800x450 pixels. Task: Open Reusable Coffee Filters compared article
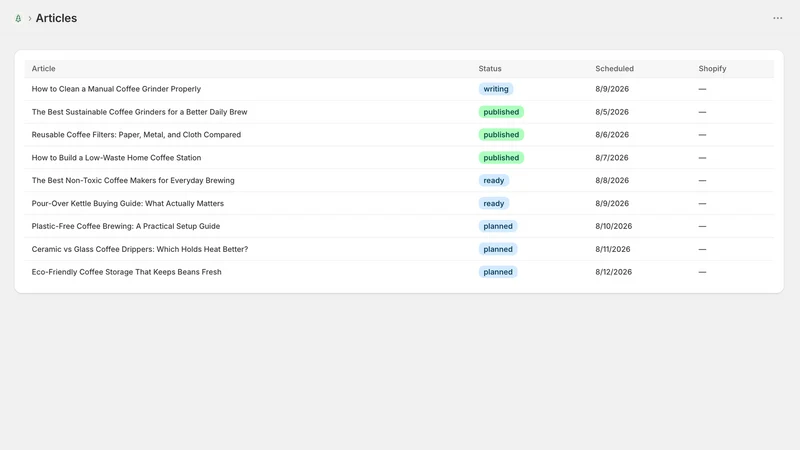[x=136, y=135]
